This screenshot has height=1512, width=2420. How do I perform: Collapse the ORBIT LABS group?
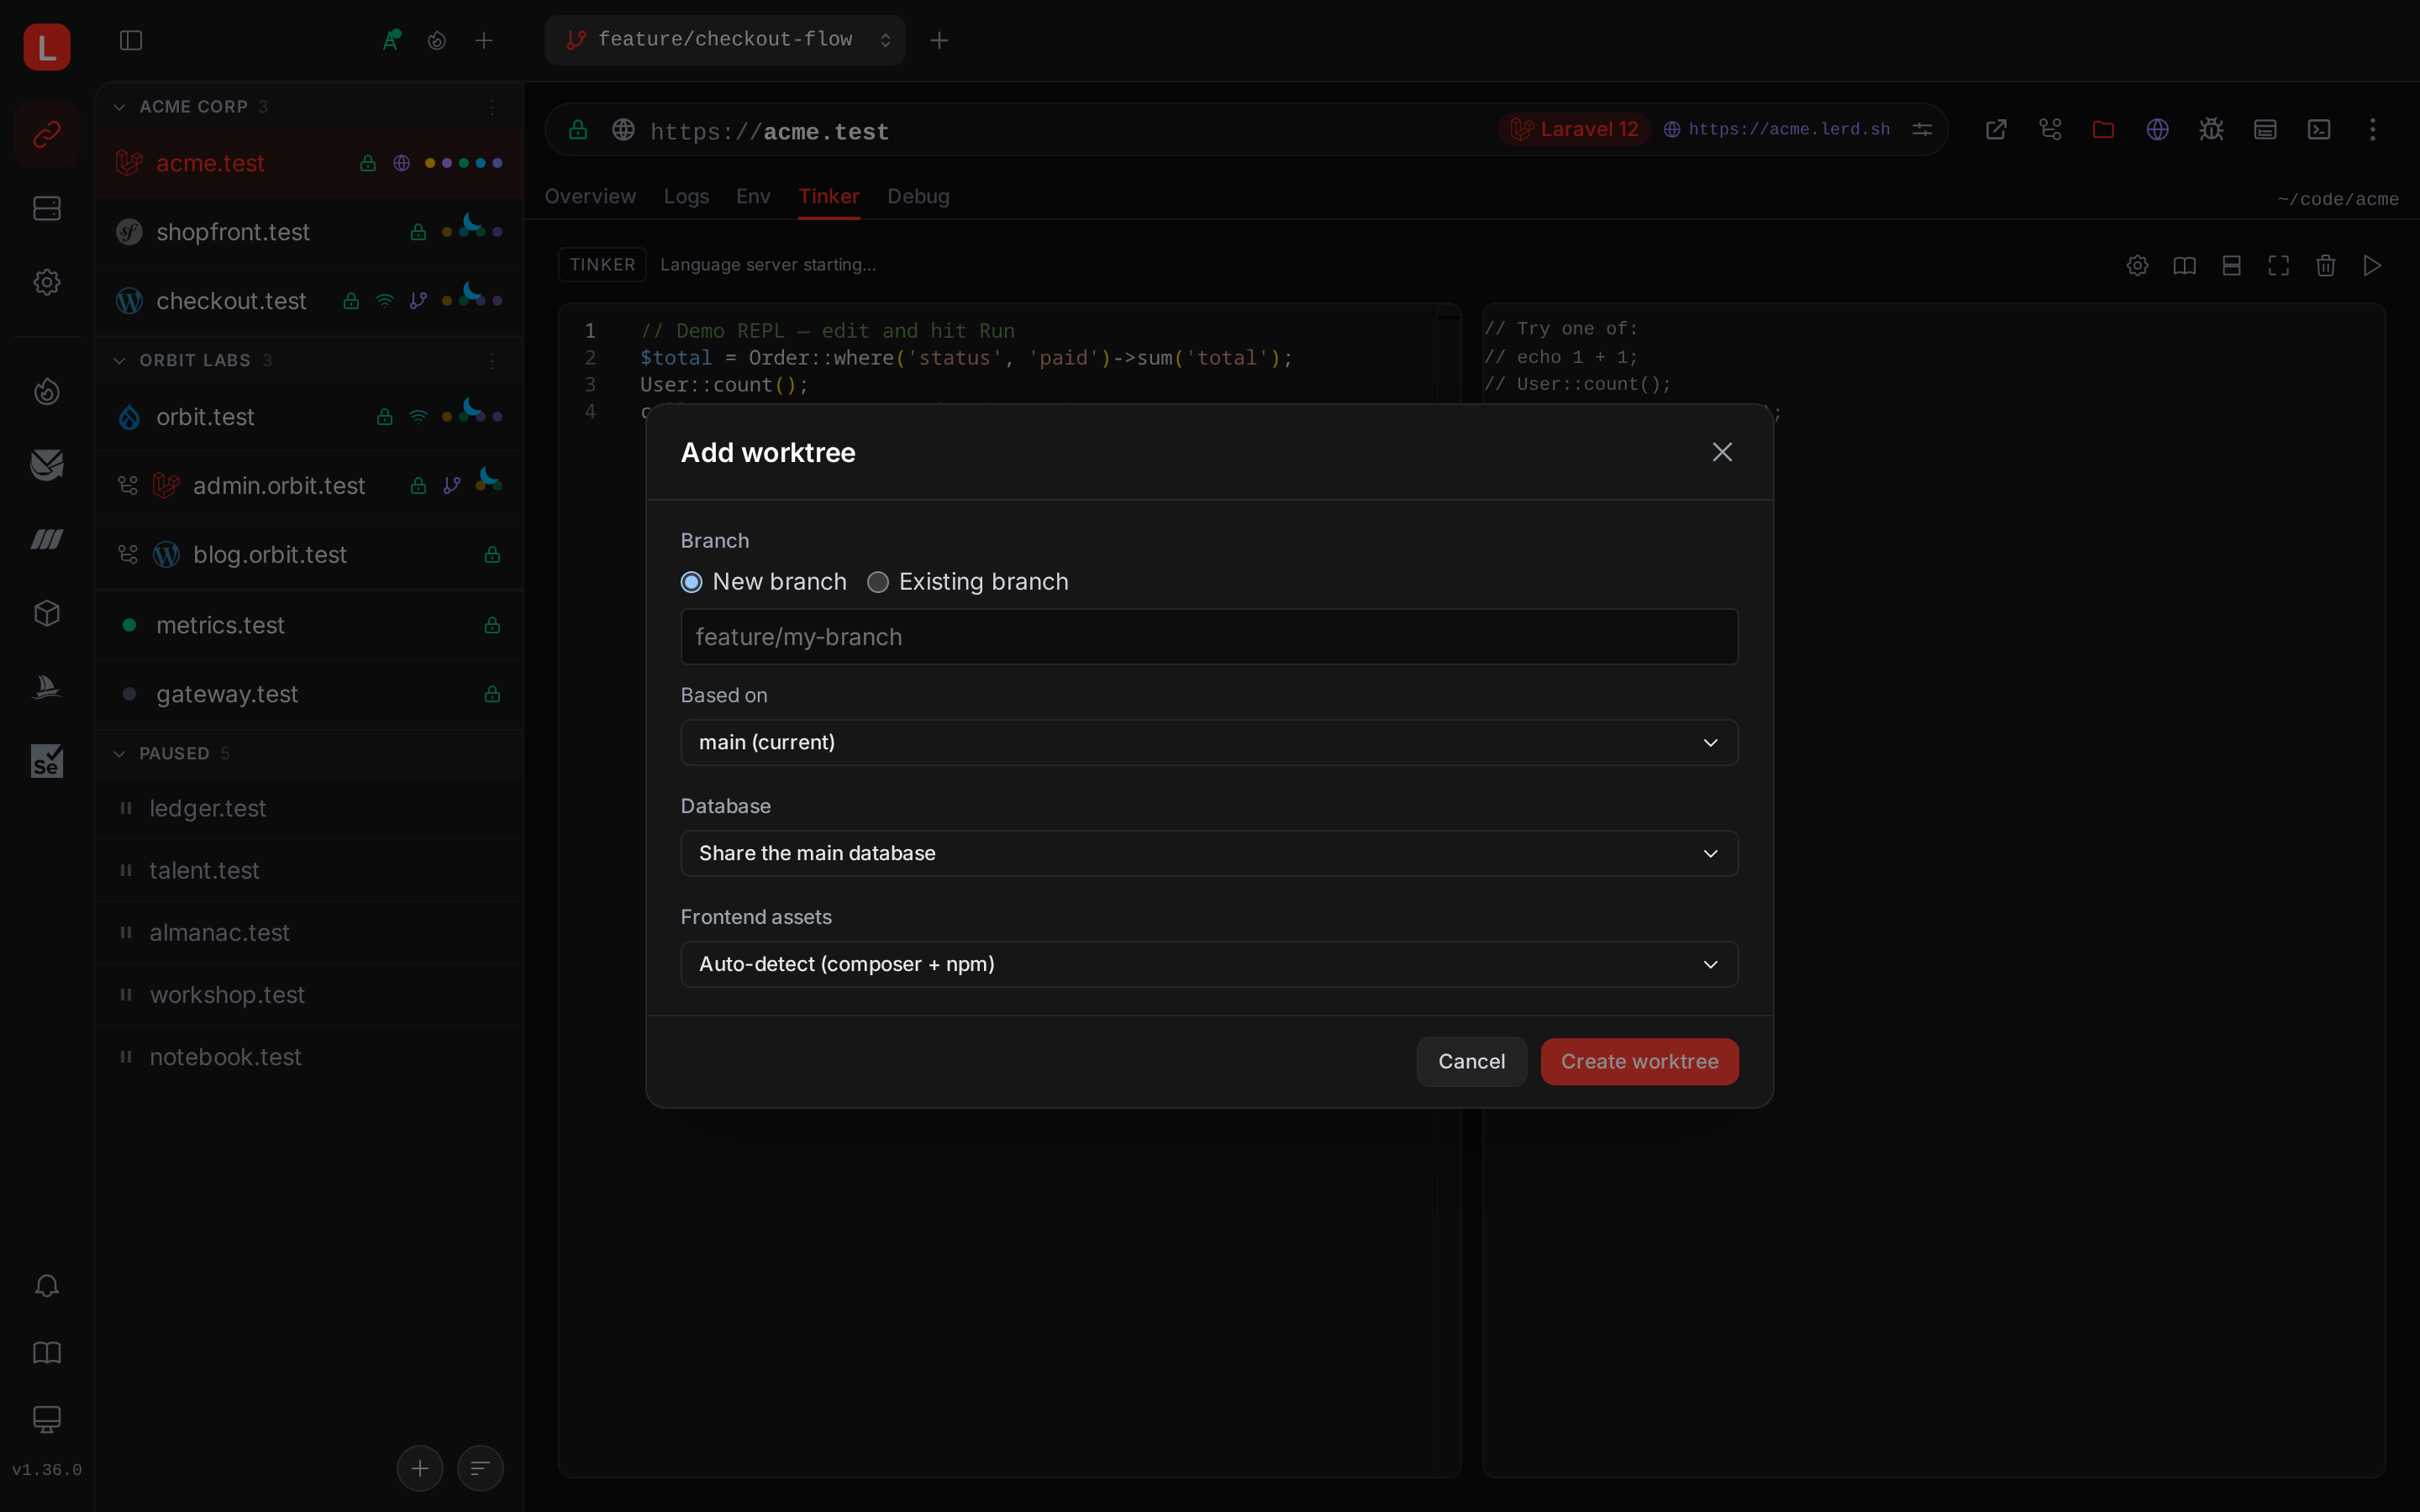tap(119, 360)
